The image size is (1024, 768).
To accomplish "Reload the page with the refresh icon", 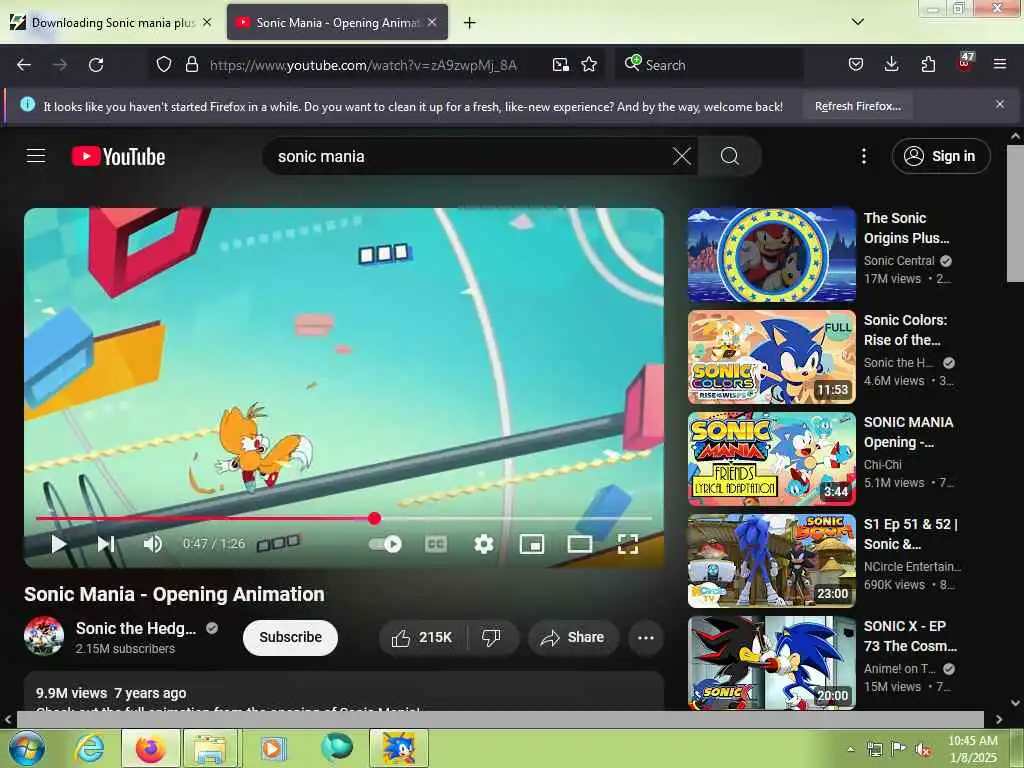I will (96, 65).
